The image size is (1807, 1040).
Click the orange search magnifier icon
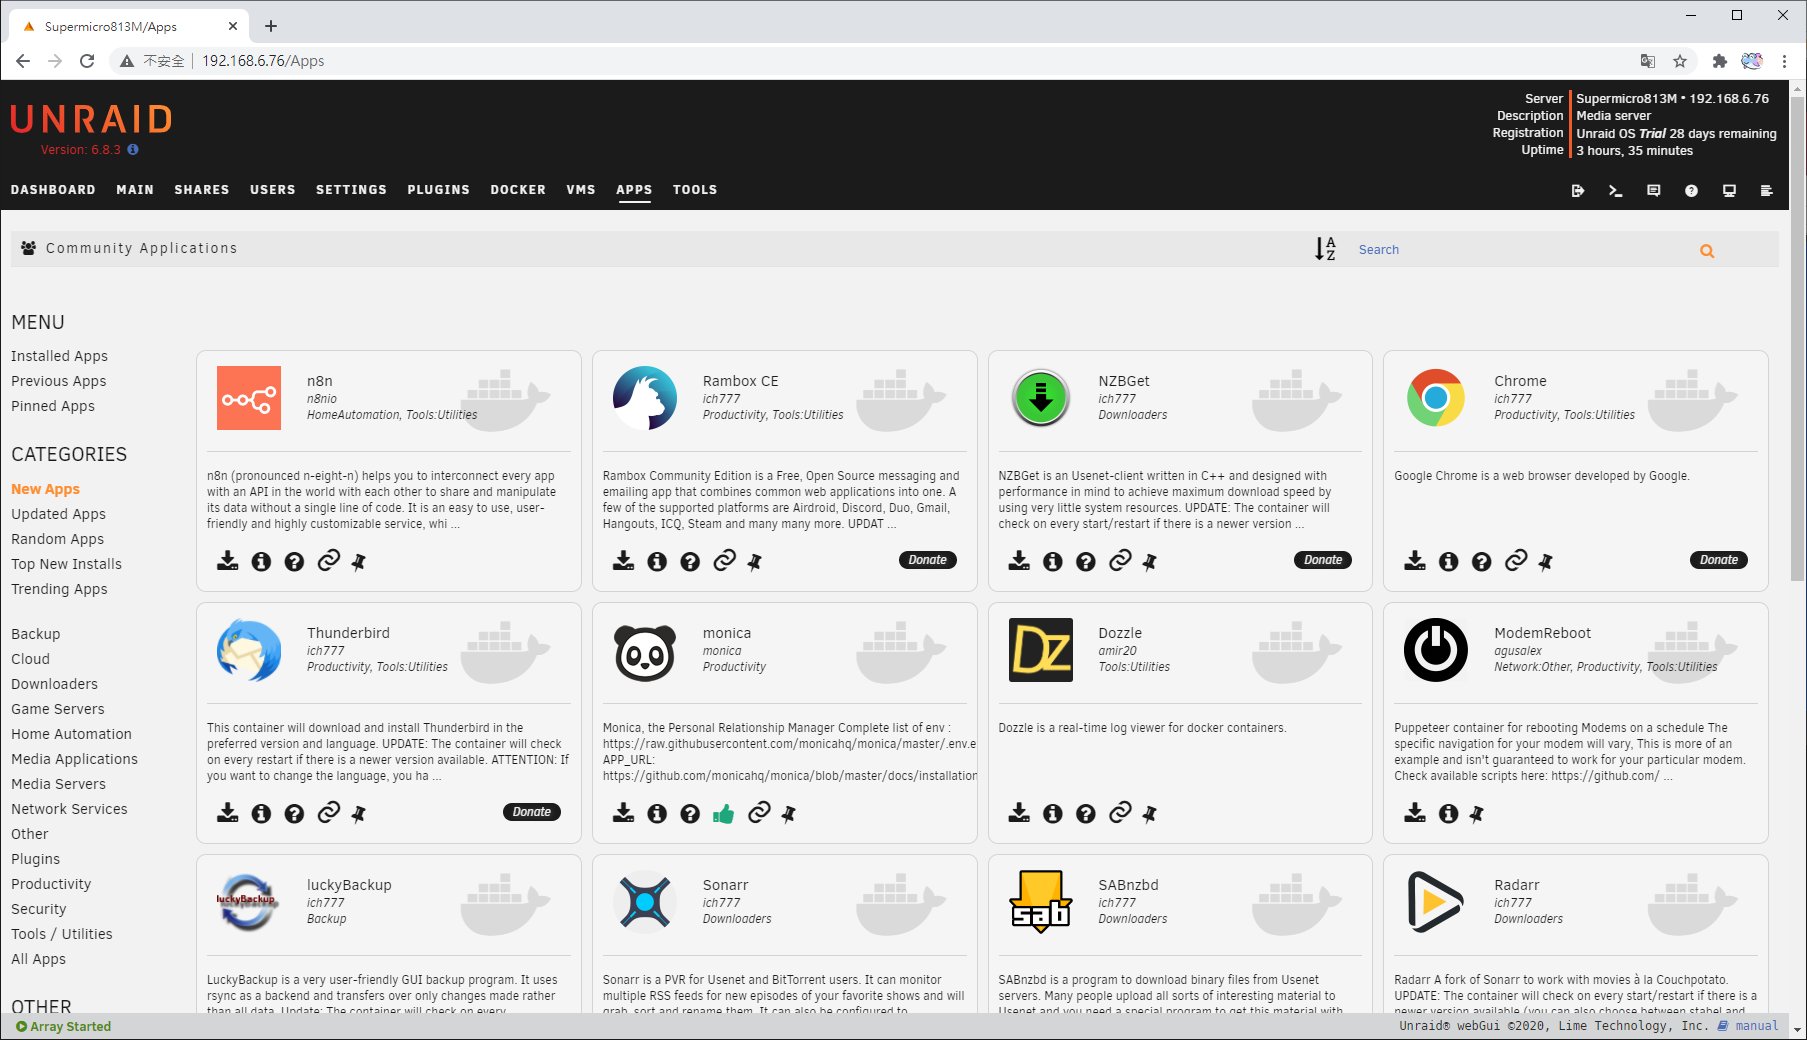(x=1707, y=251)
